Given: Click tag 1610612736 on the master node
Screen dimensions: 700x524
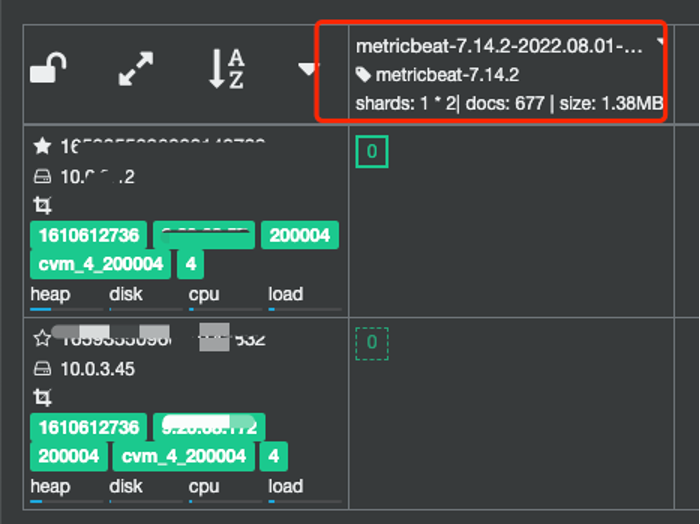Looking at the screenshot, I should (x=88, y=235).
